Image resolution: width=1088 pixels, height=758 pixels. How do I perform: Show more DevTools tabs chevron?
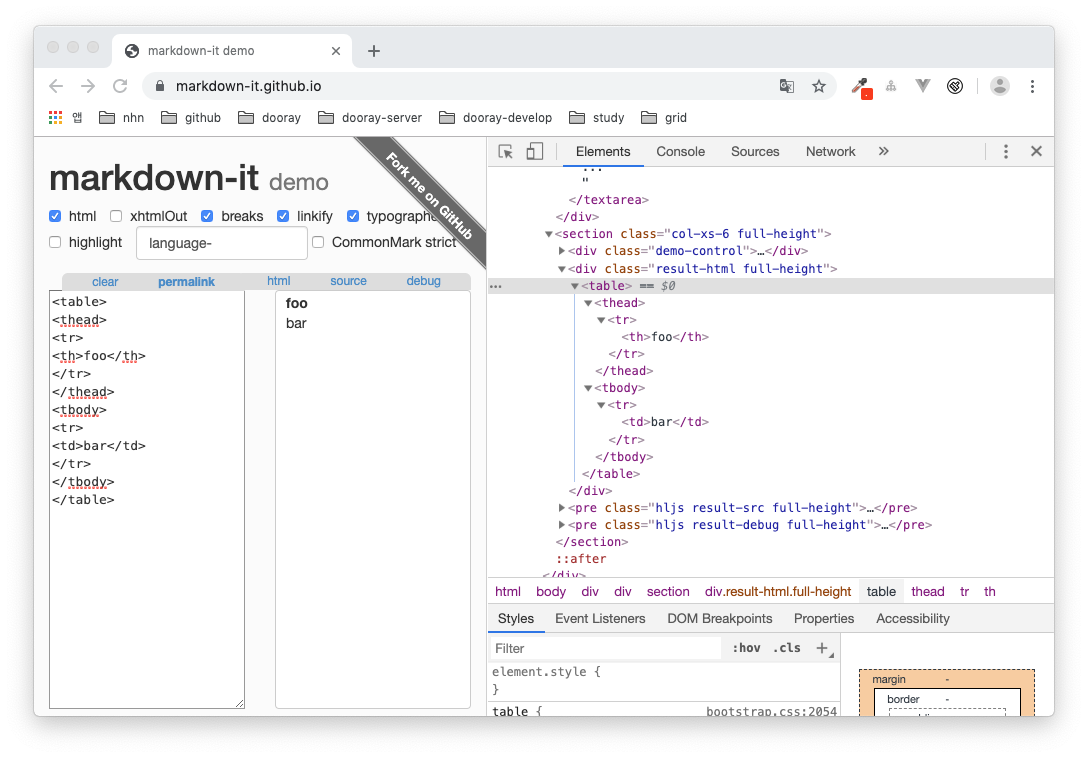883,151
